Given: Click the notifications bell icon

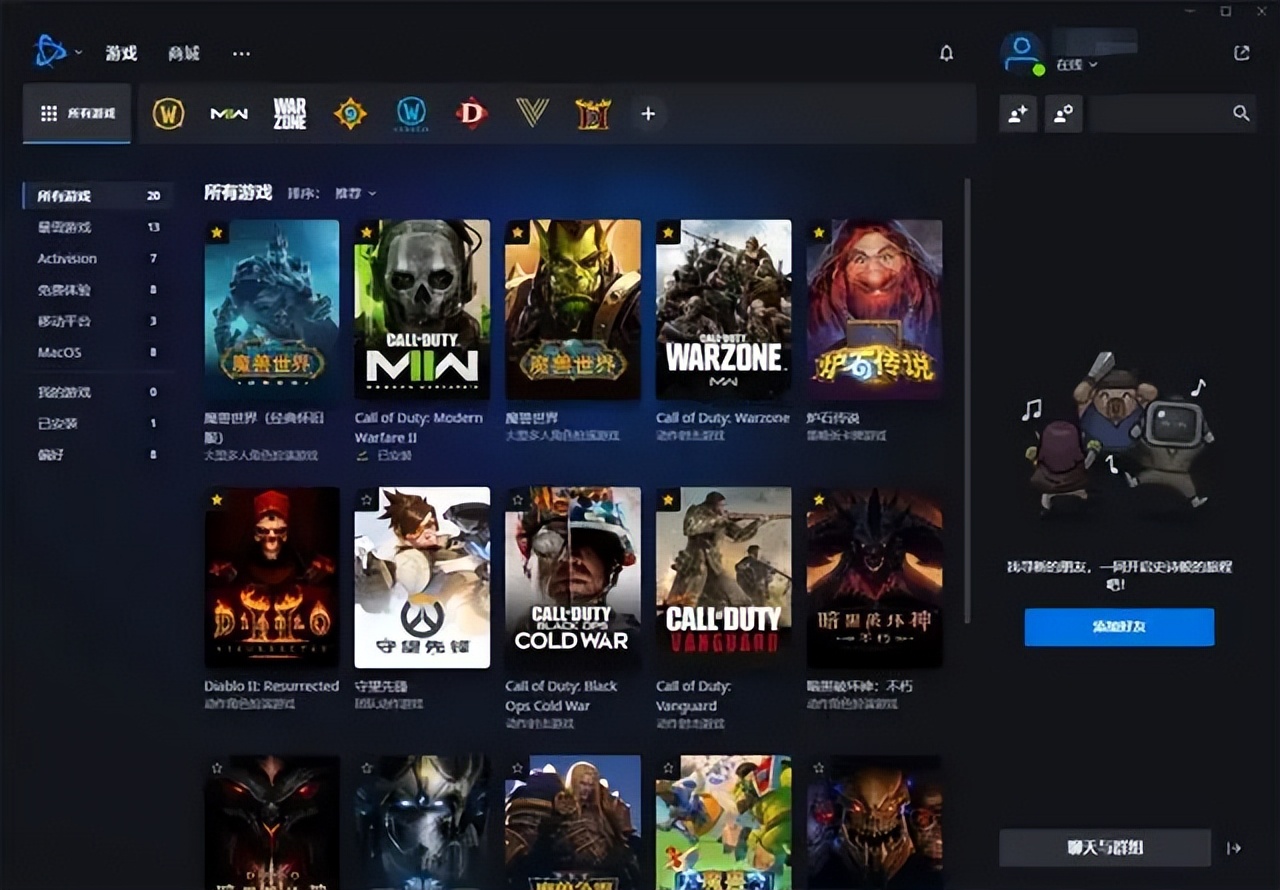Looking at the screenshot, I should [x=946, y=53].
